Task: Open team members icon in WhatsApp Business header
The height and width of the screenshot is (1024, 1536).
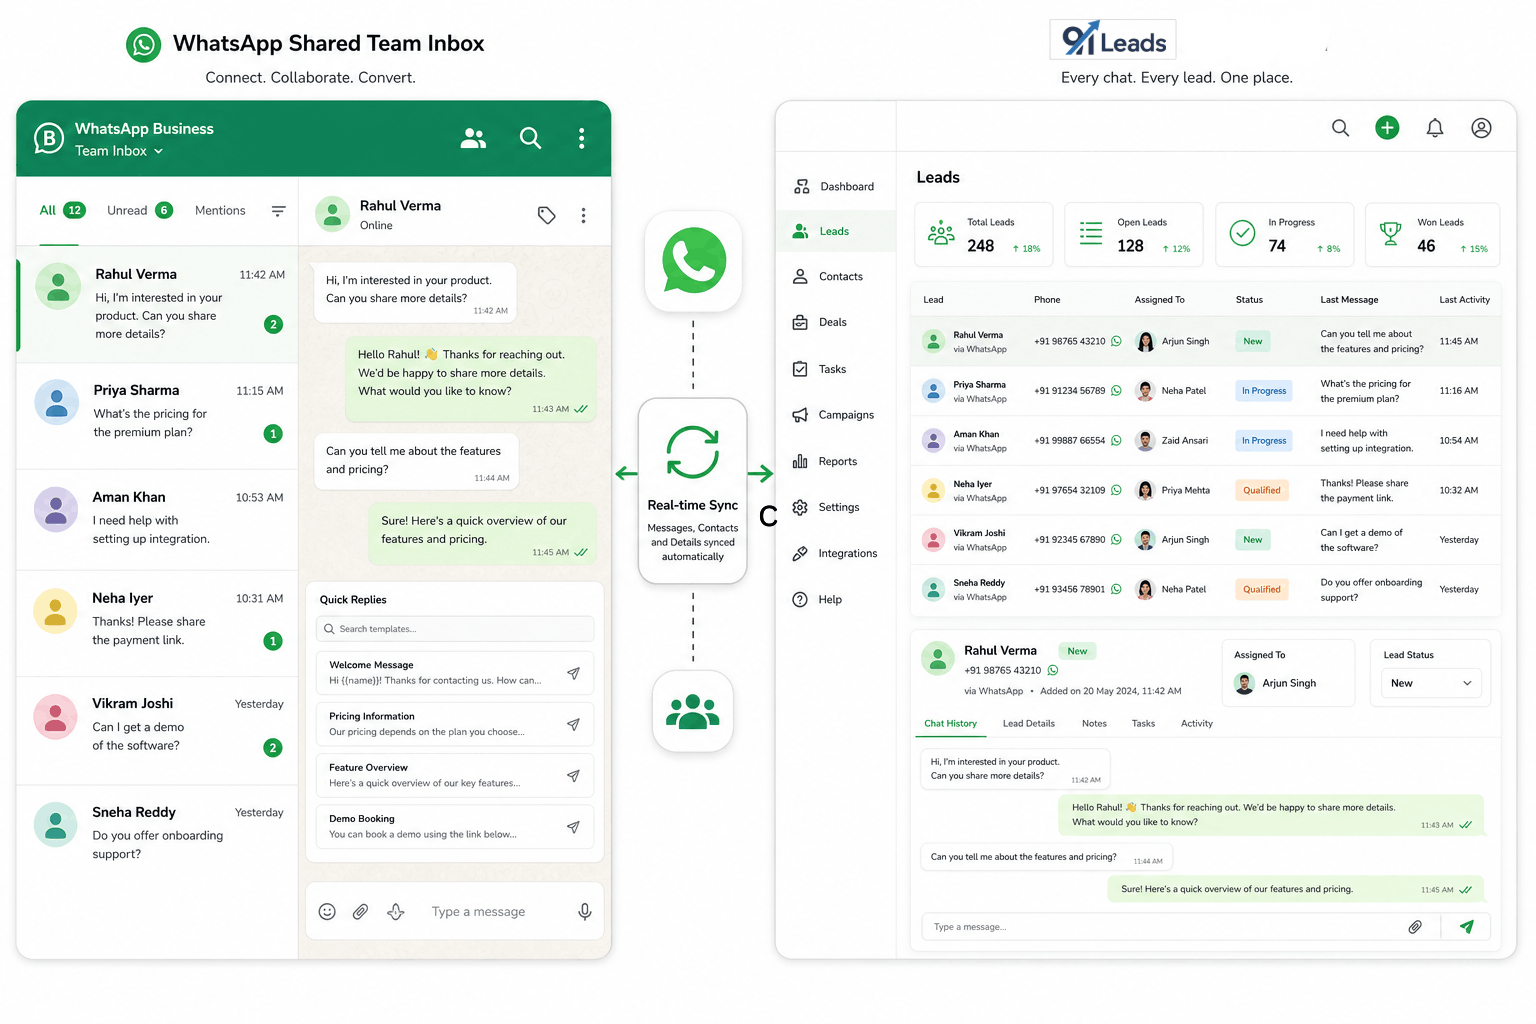Action: (x=473, y=139)
